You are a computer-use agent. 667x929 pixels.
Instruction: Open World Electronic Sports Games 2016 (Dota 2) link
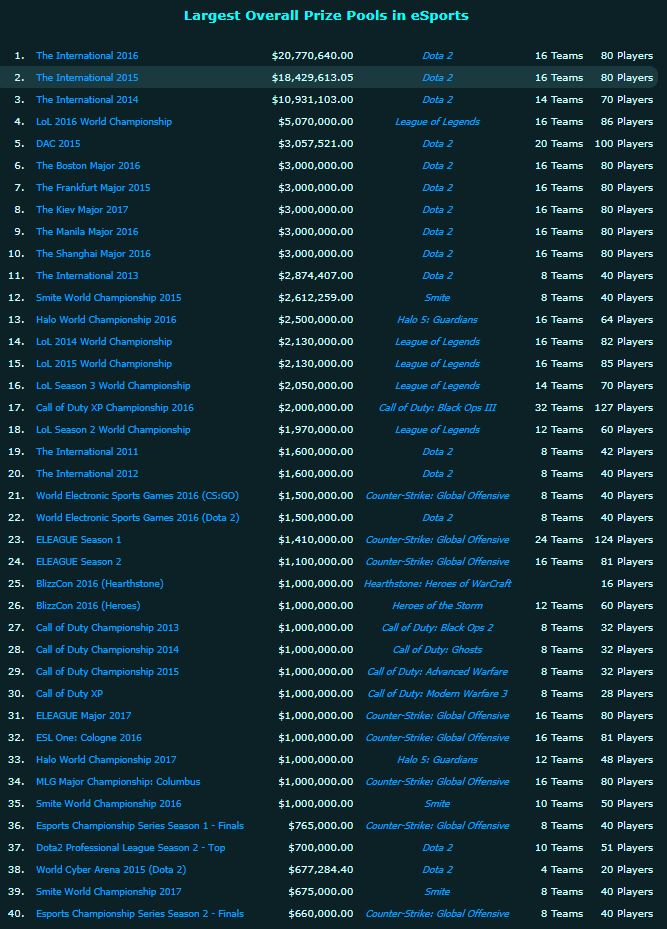137,517
